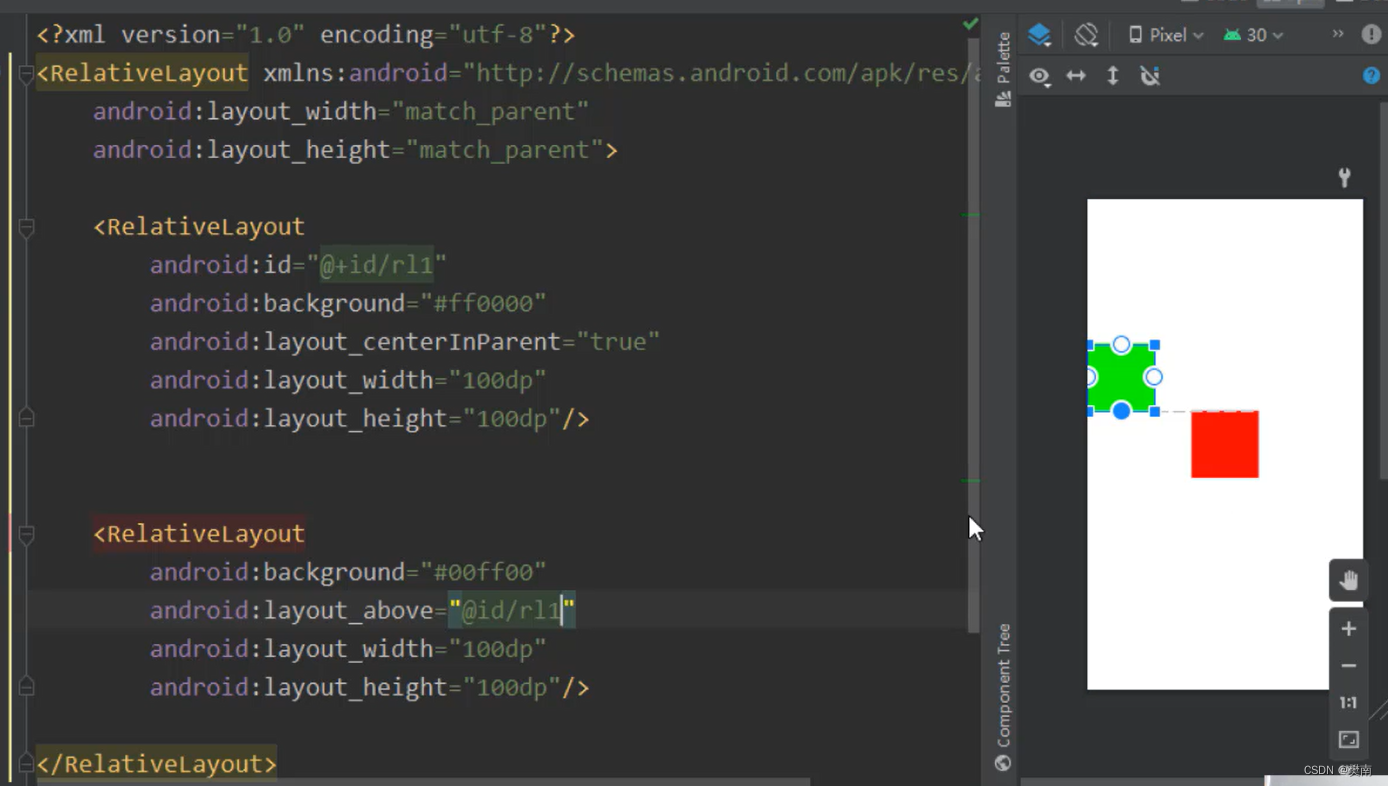Click "match_parent" on the layout_width line
The width and height of the screenshot is (1388, 786).
[x=490, y=111]
